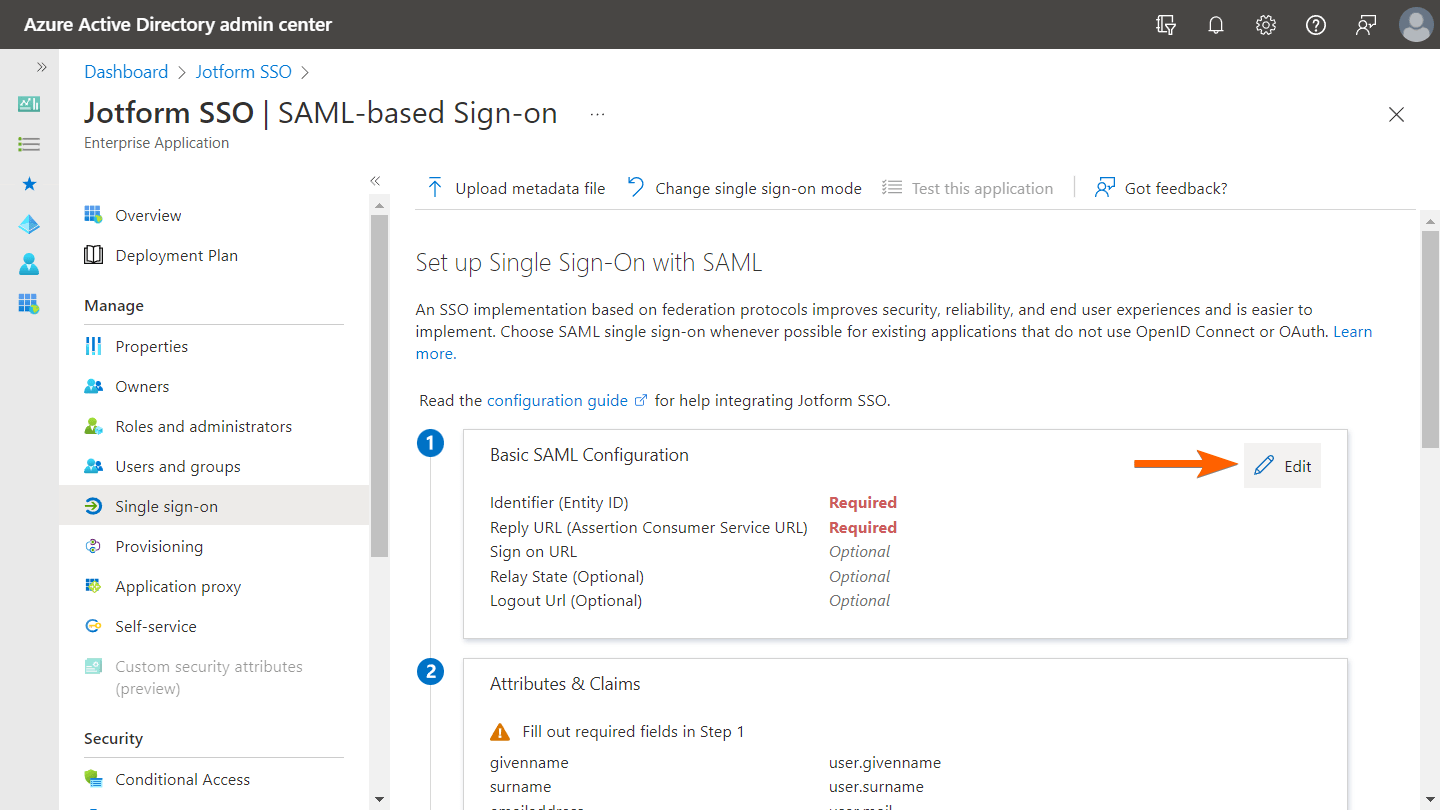Click Change single sign-on mode
The image size is (1440, 810).
[x=744, y=188]
